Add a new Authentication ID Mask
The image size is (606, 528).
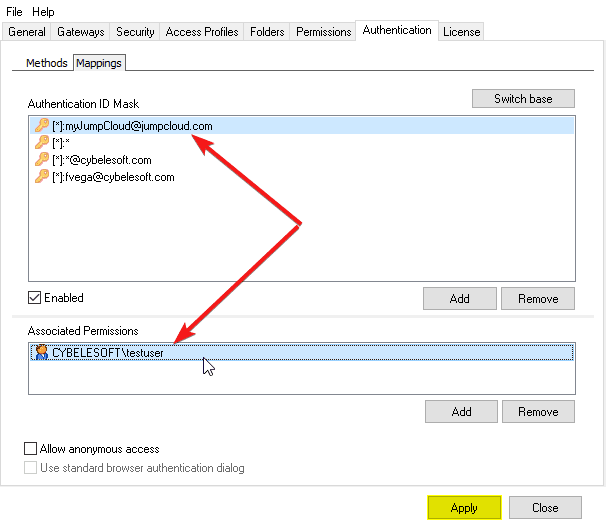(x=460, y=298)
